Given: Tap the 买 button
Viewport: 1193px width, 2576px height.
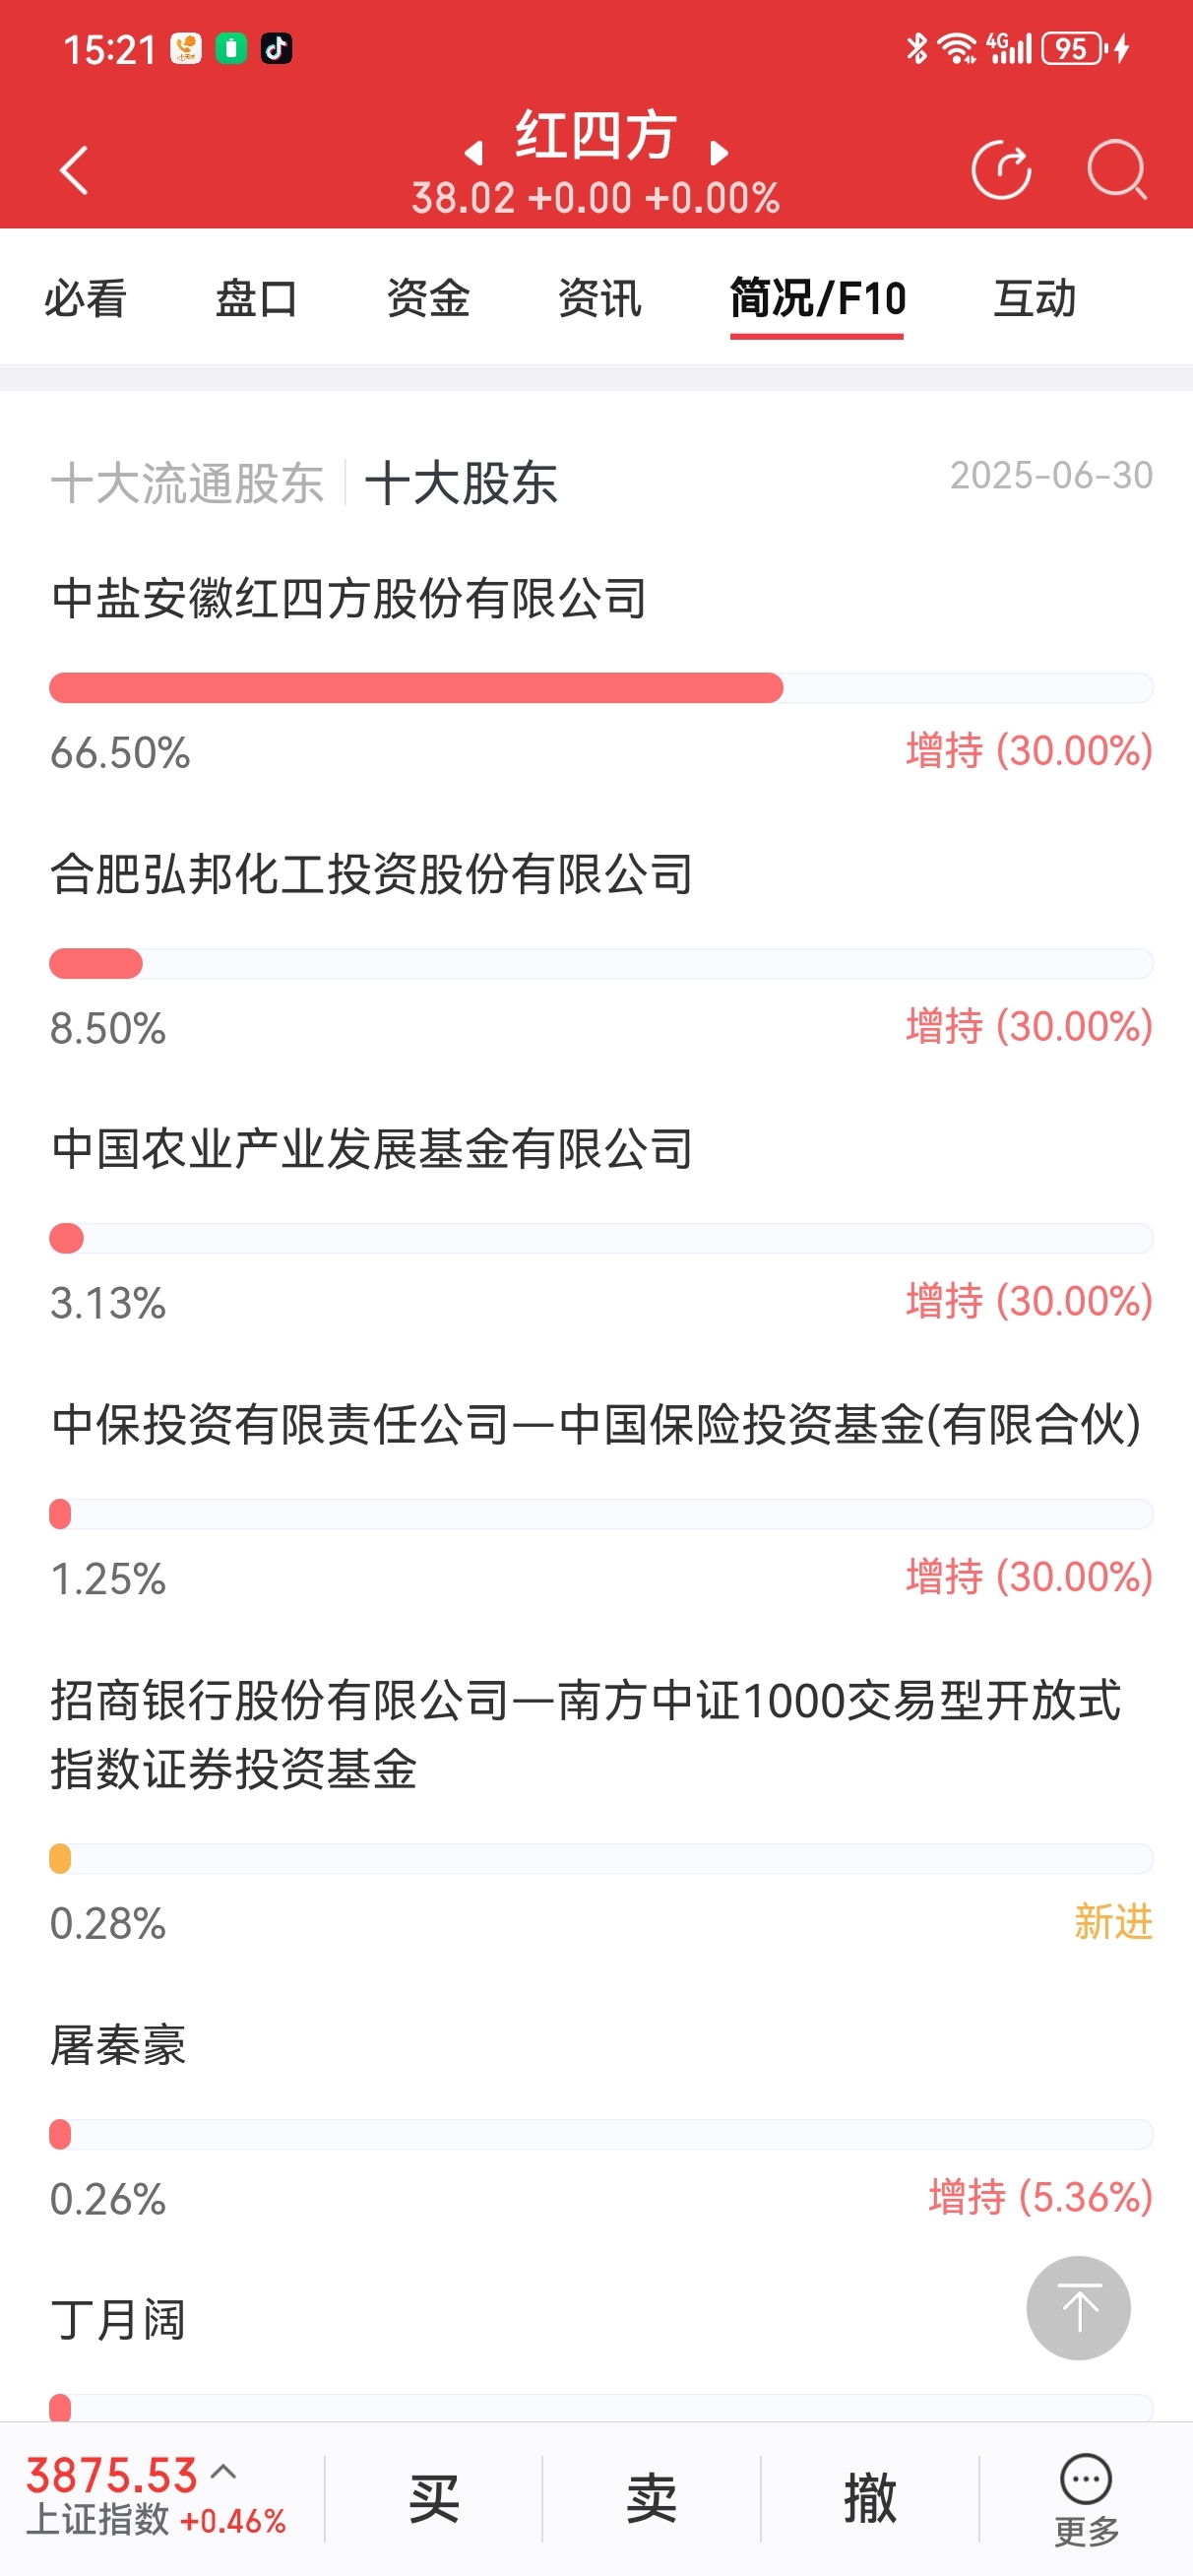Looking at the screenshot, I should coord(433,2499).
